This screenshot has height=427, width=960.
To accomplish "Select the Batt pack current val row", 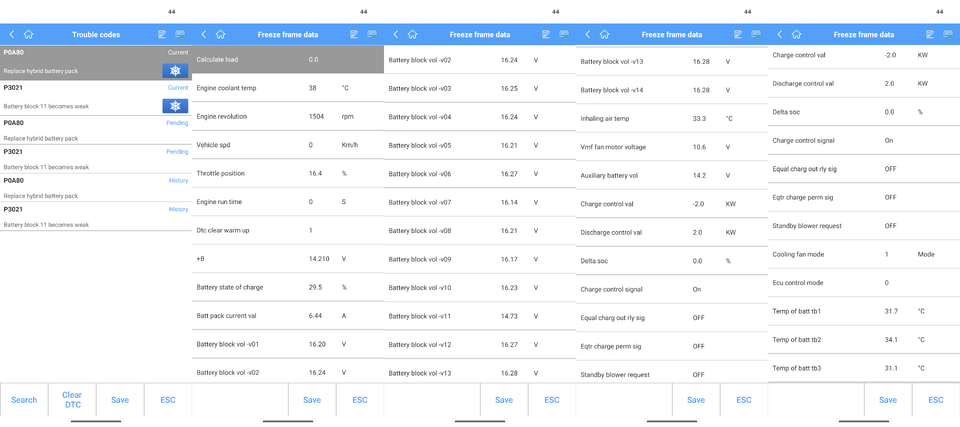I will (x=288, y=316).
